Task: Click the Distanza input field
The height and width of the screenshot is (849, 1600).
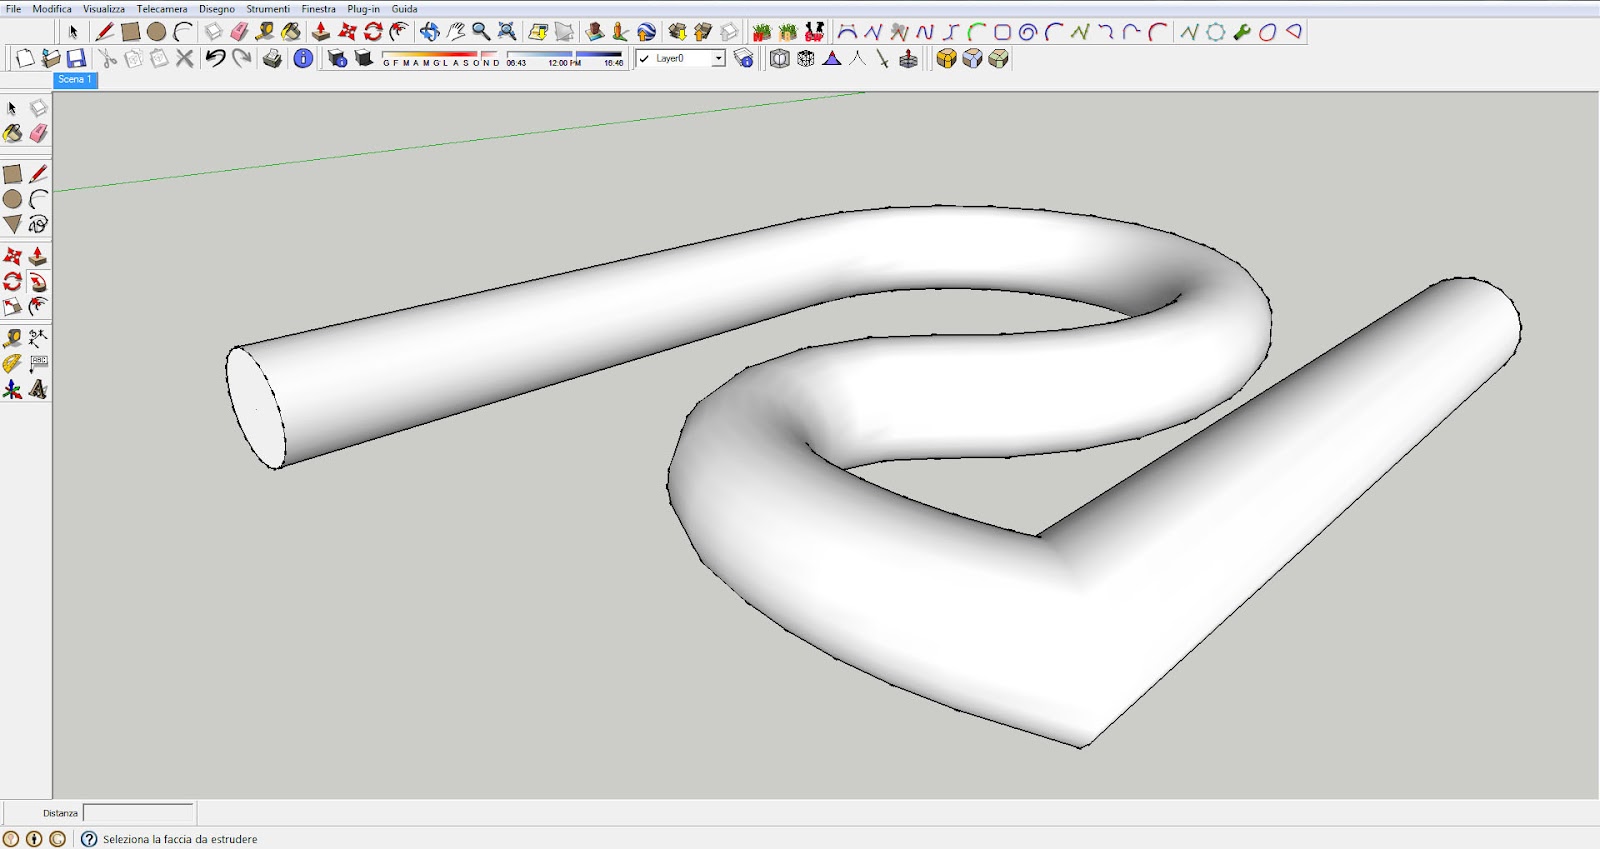Action: pos(139,813)
